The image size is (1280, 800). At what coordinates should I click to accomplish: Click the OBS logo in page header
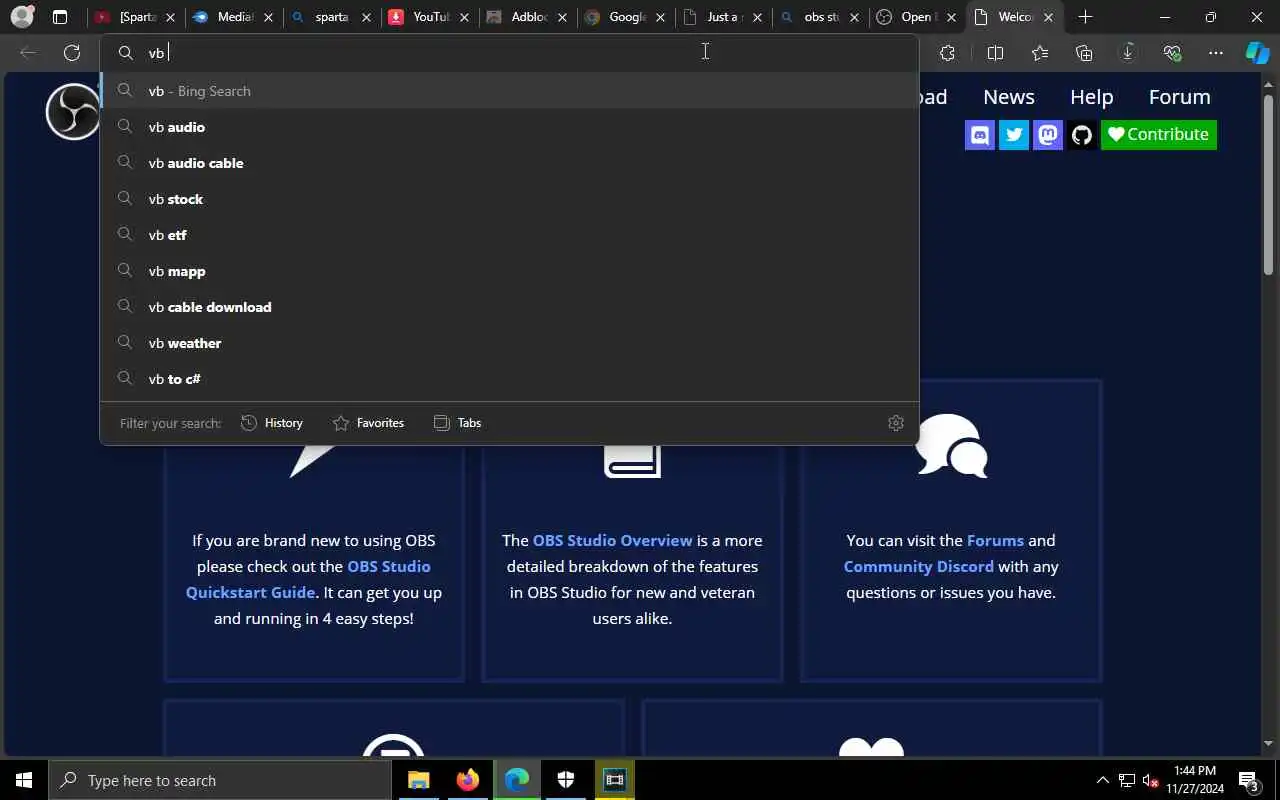pos(72,111)
